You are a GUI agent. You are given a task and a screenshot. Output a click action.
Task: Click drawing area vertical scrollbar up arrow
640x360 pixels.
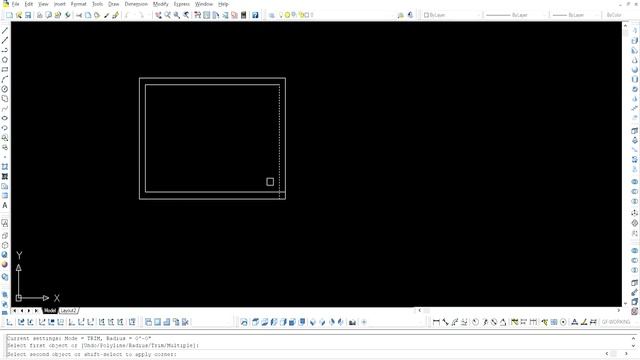625,25
